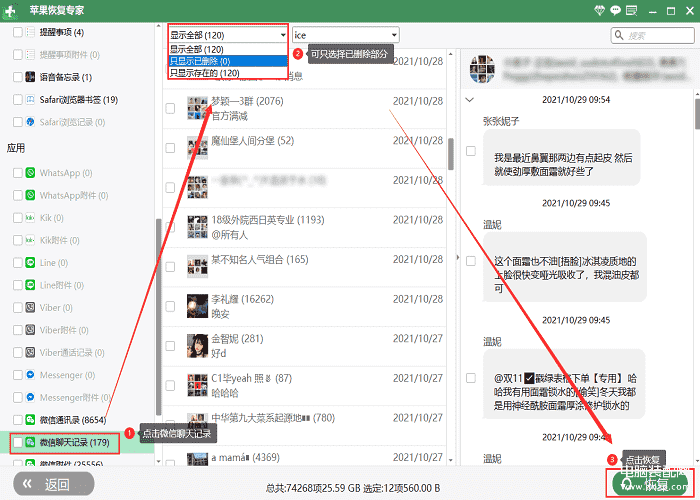Screen dimensions: 700x500
Task: Check the 提醒事项 (4) checkbox
Action: [x=18, y=32]
